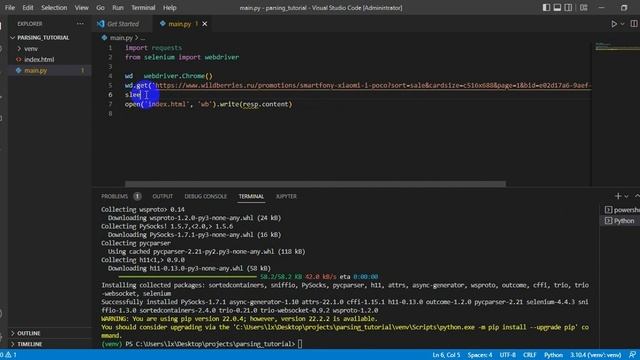The width and height of the screenshot is (640, 360).
Task: Click line number 8 in the gutter
Action: (x=110, y=113)
